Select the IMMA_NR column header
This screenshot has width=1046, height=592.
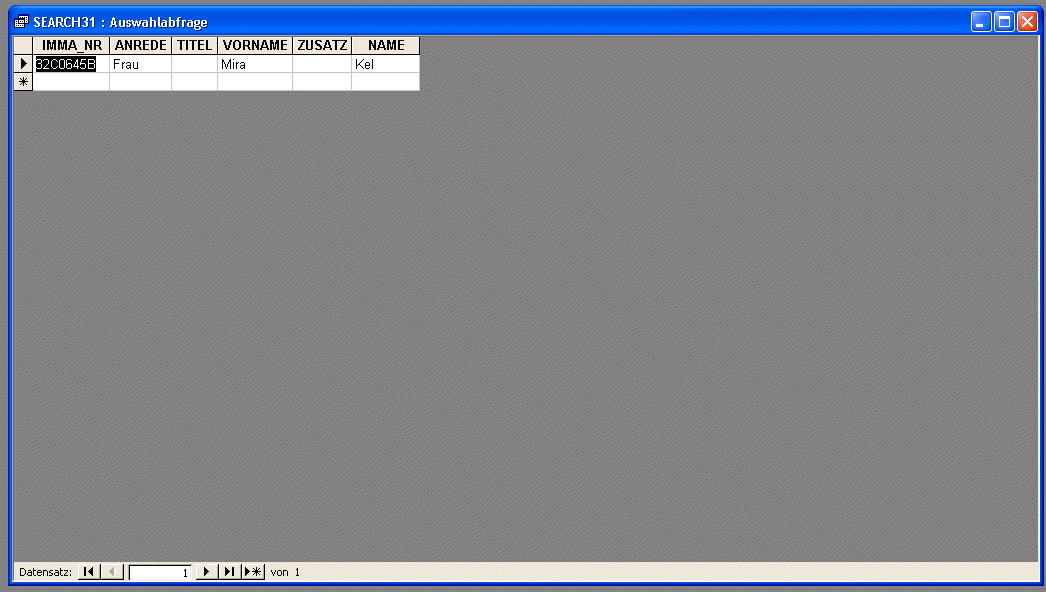pos(71,45)
